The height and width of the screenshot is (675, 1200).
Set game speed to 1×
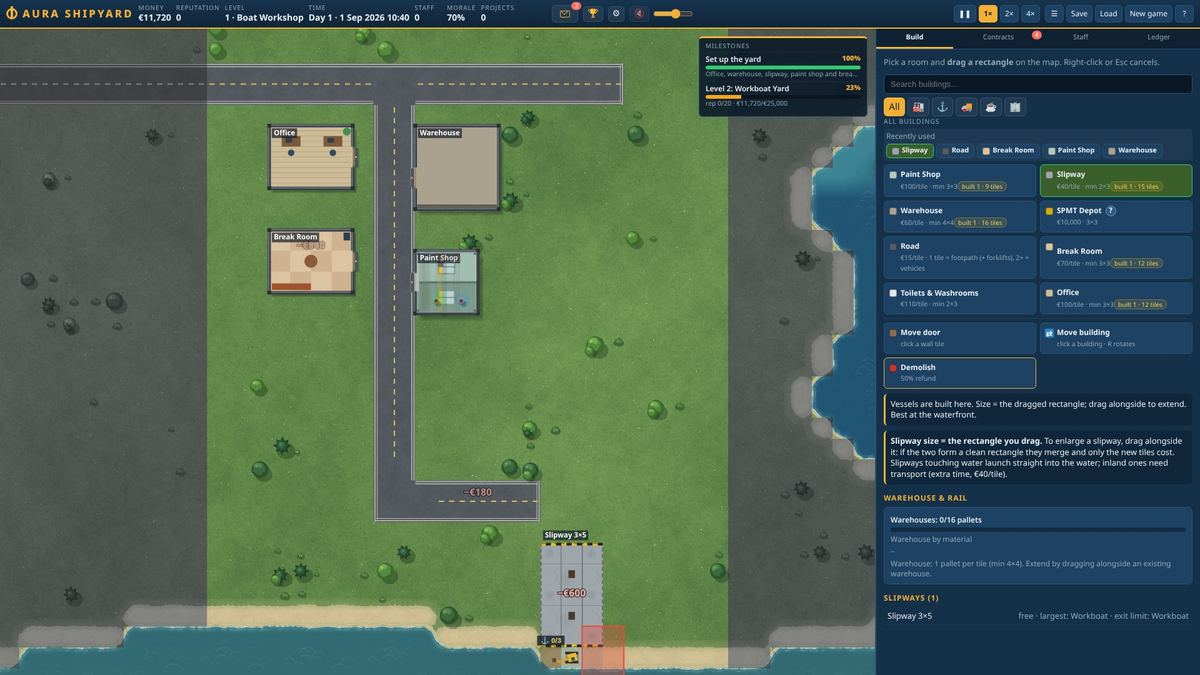coord(988,14)
